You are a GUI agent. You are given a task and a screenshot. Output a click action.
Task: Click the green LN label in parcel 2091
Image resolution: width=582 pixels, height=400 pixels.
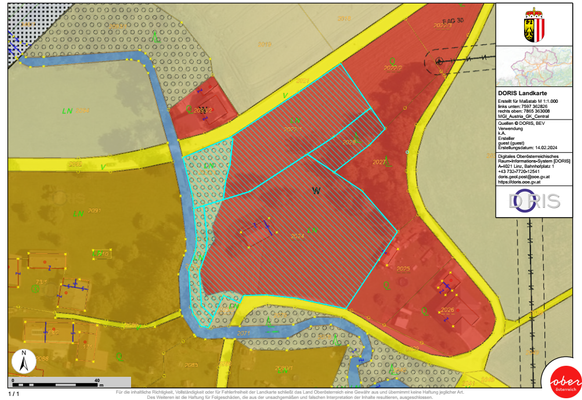click(78, 214)
